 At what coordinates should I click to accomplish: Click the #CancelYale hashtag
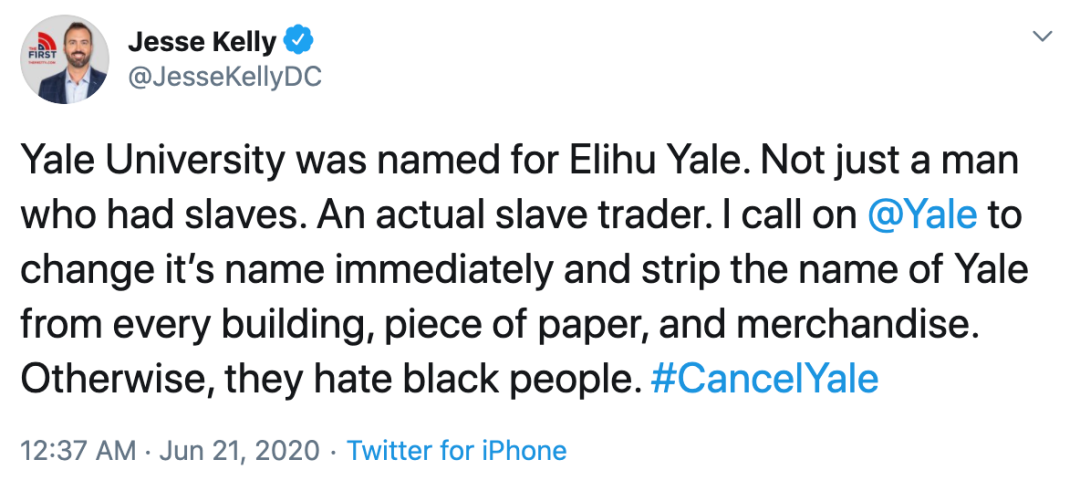pyautogui.click(x=764, y=379)
